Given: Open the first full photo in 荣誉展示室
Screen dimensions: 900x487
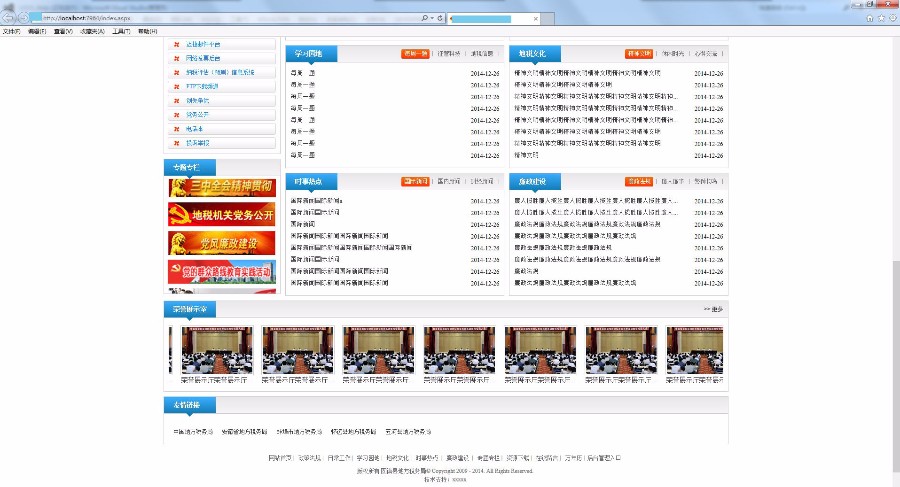Looking at the screenshot, I should (x=216, y=350).
